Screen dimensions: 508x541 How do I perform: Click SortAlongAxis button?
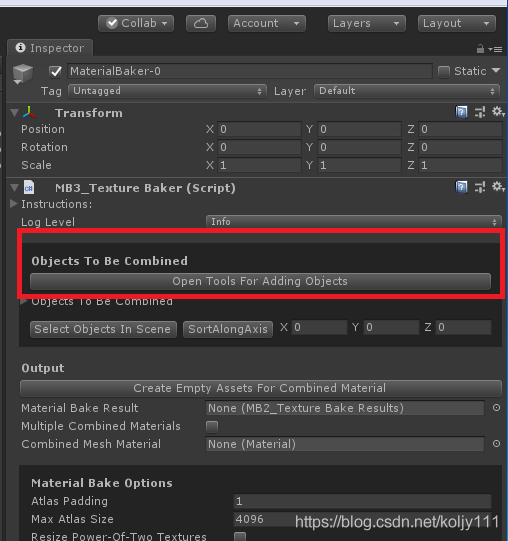pos(228,329)
